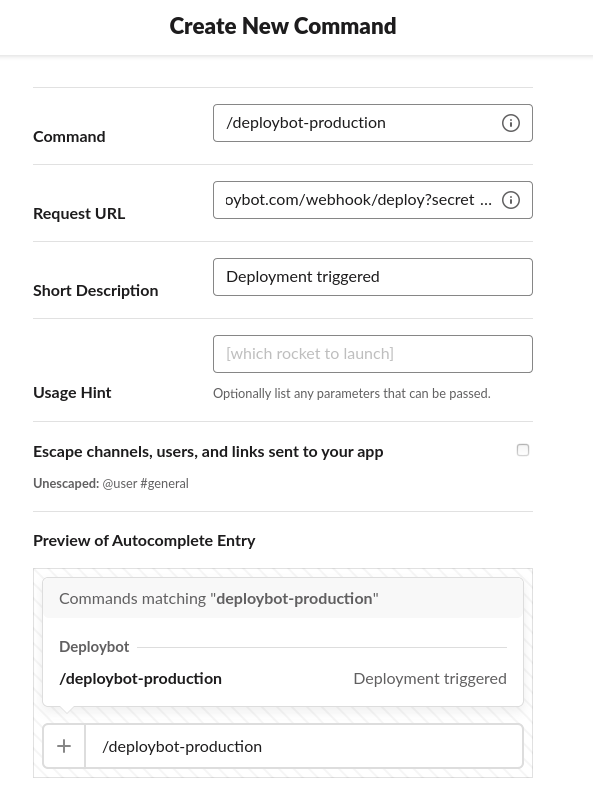Click the 'Create New Command' heading
Viewport: 593px width, 798px height.
click(x=283, y=26)
